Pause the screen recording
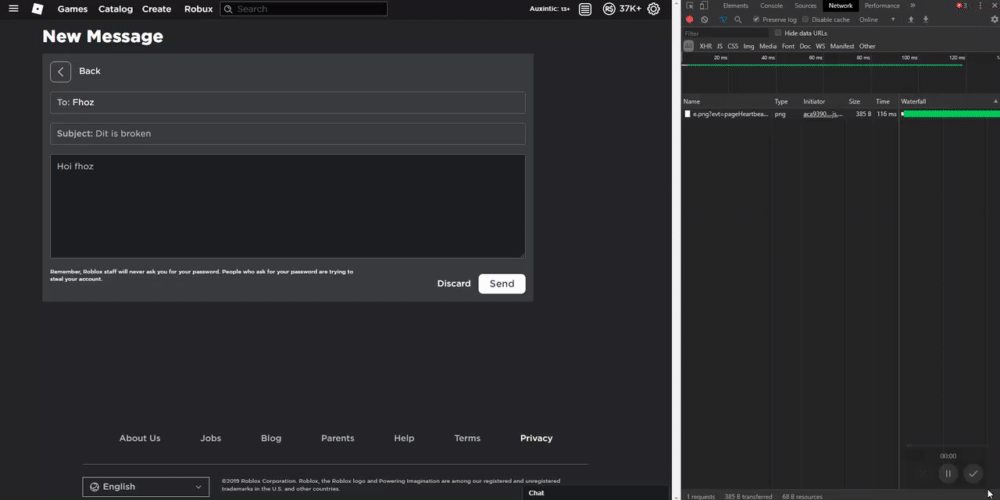The height and width of the screenshot is (500, 1000). tap(948, 473)
